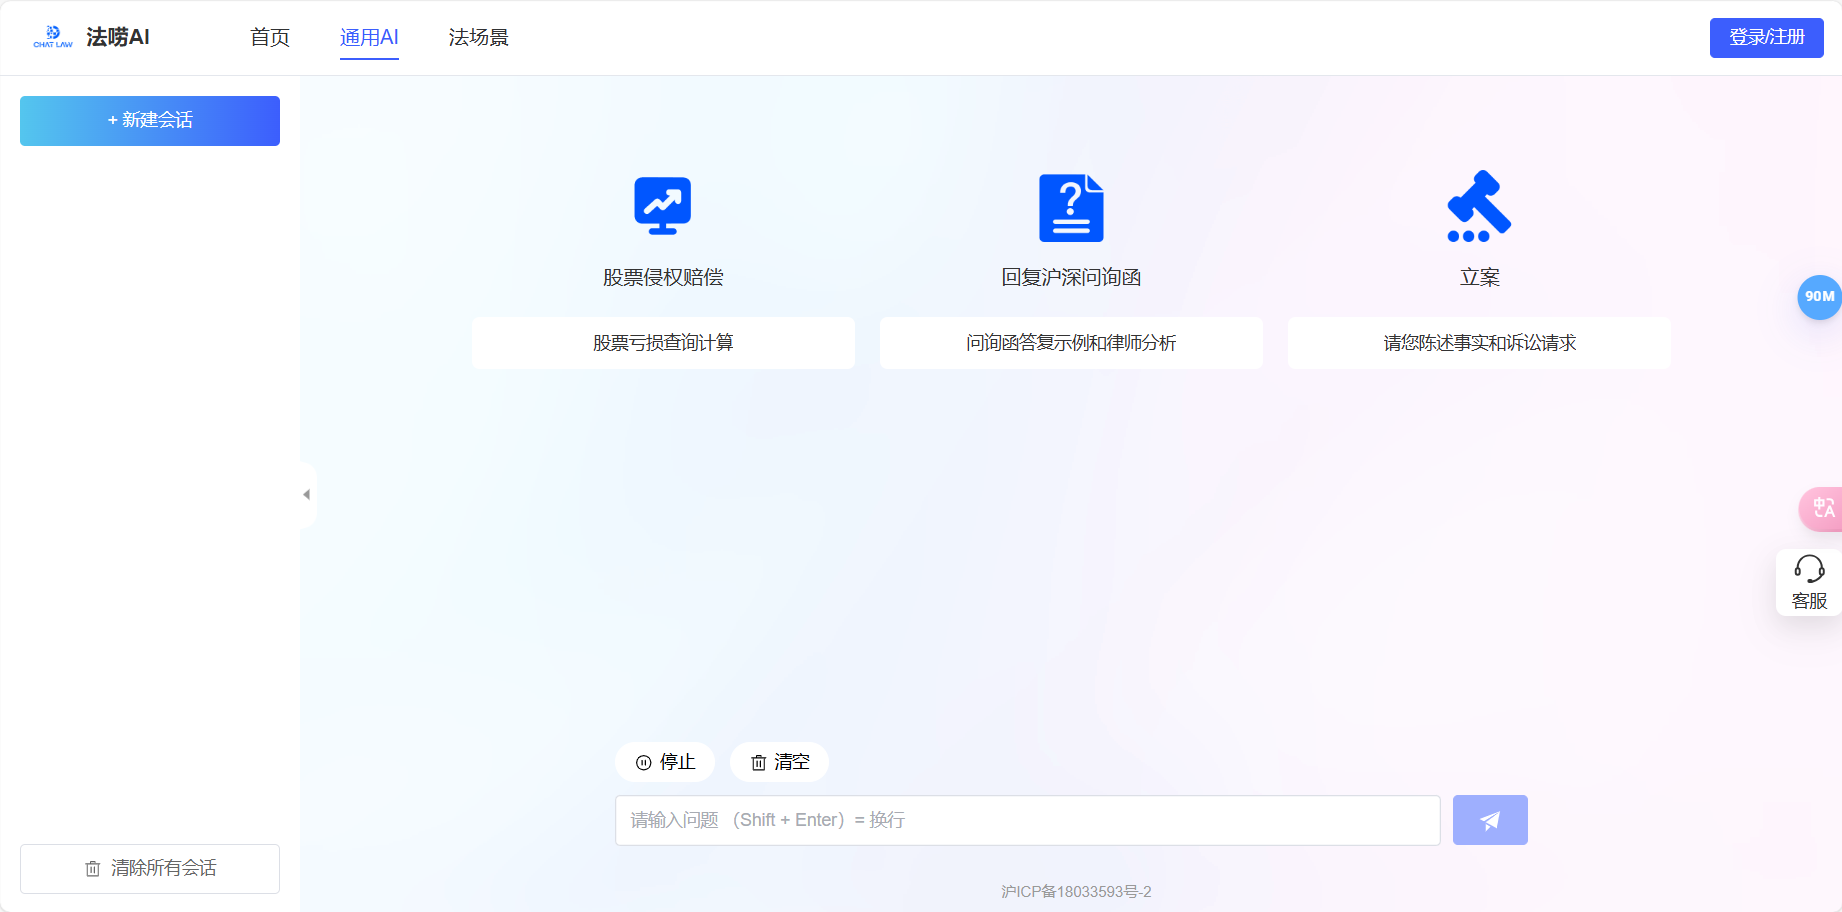Click the pause icon on 停止 button
Viewport: 1842px width, 912px height.
click(644, 761)
